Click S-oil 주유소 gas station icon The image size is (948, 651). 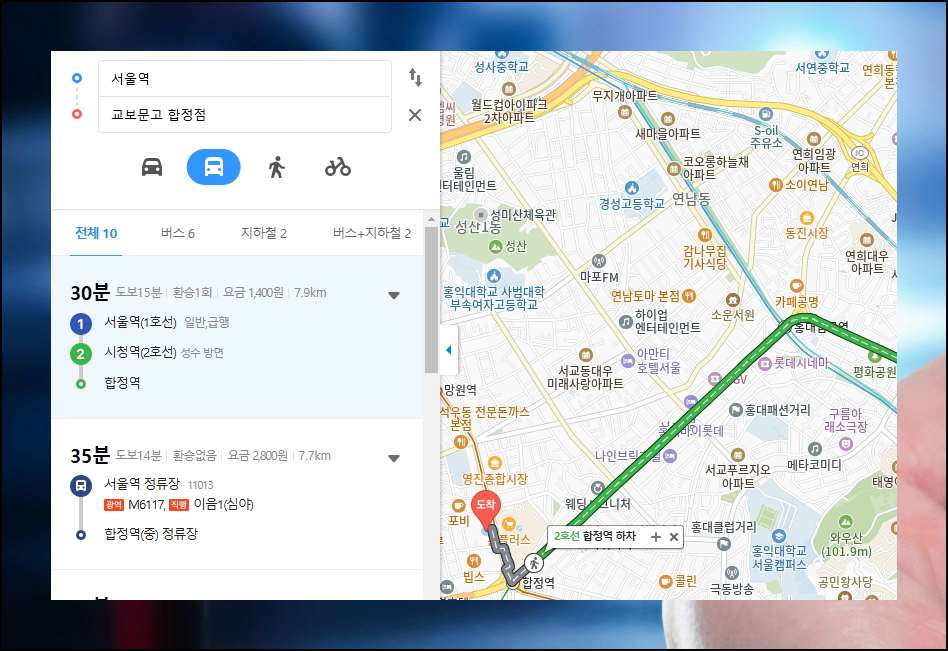tap(766, 114)
